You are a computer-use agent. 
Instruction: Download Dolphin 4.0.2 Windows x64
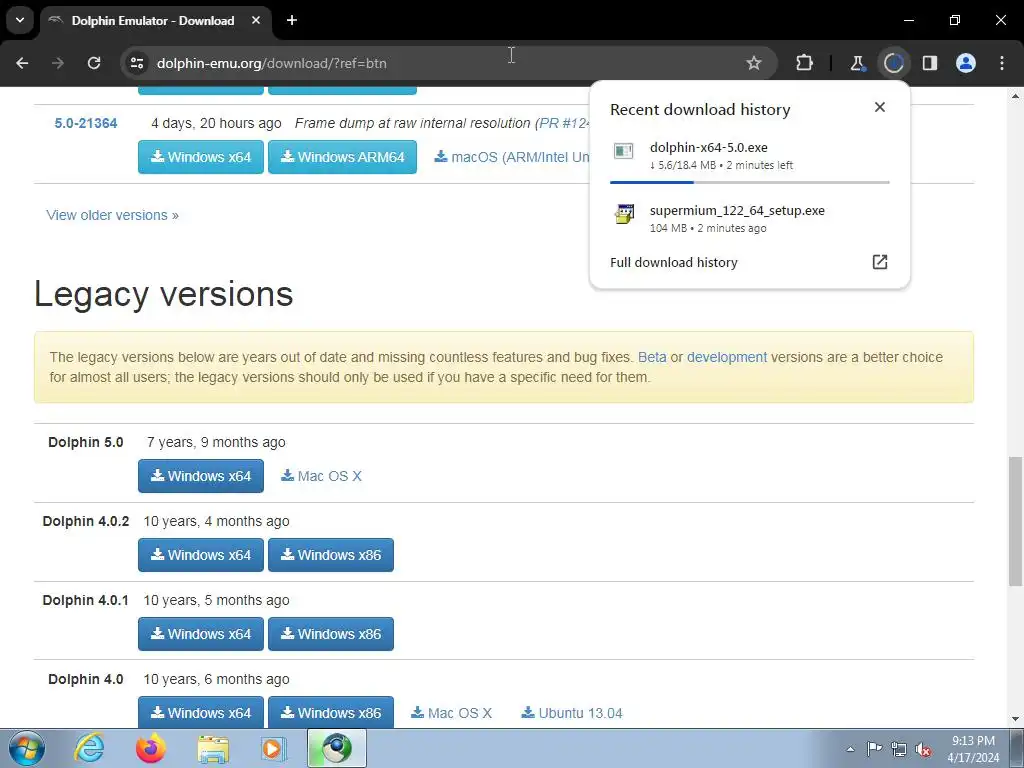pyautogui.click(x=200, y=555)
